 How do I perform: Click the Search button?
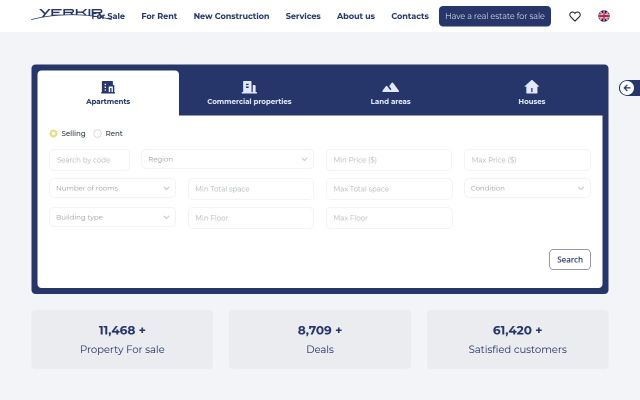tap(570, 260)
